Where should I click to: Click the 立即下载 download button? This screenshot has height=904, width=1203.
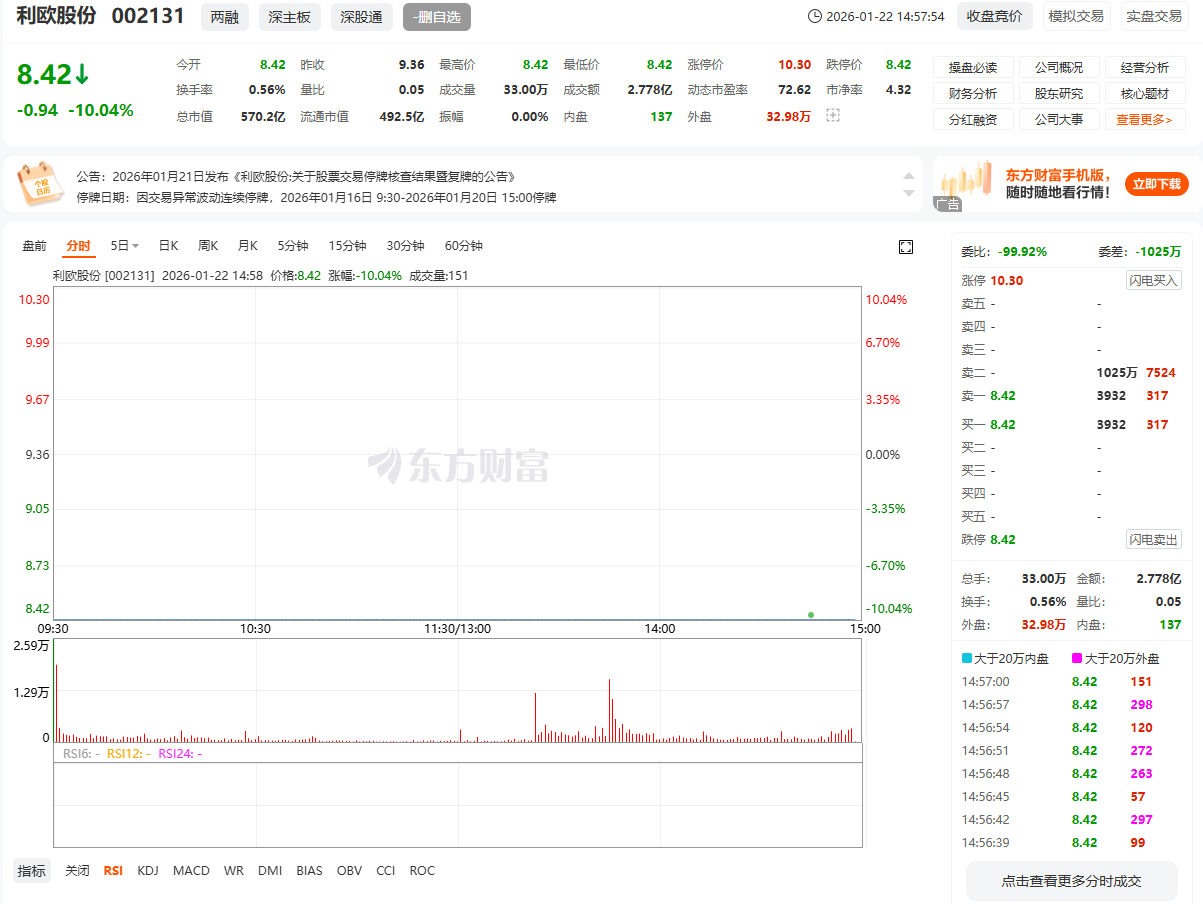(1157, 184)
